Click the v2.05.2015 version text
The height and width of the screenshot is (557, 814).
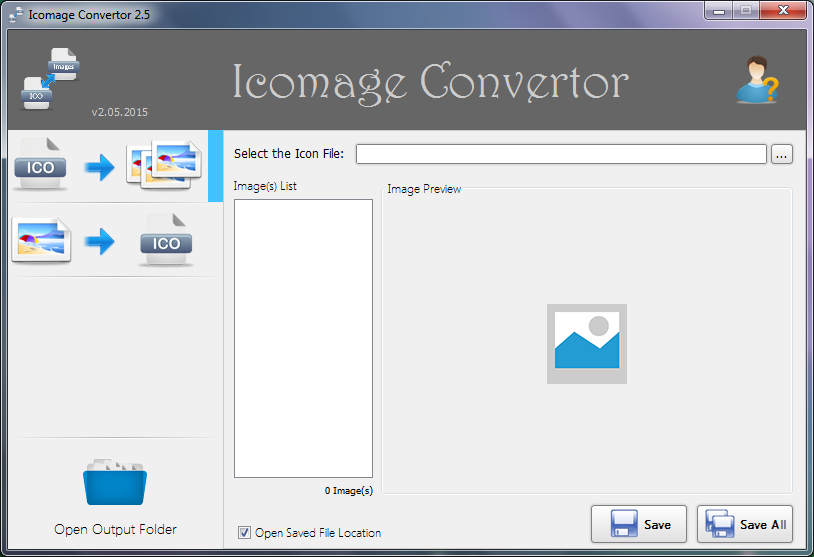click(120, 112)
